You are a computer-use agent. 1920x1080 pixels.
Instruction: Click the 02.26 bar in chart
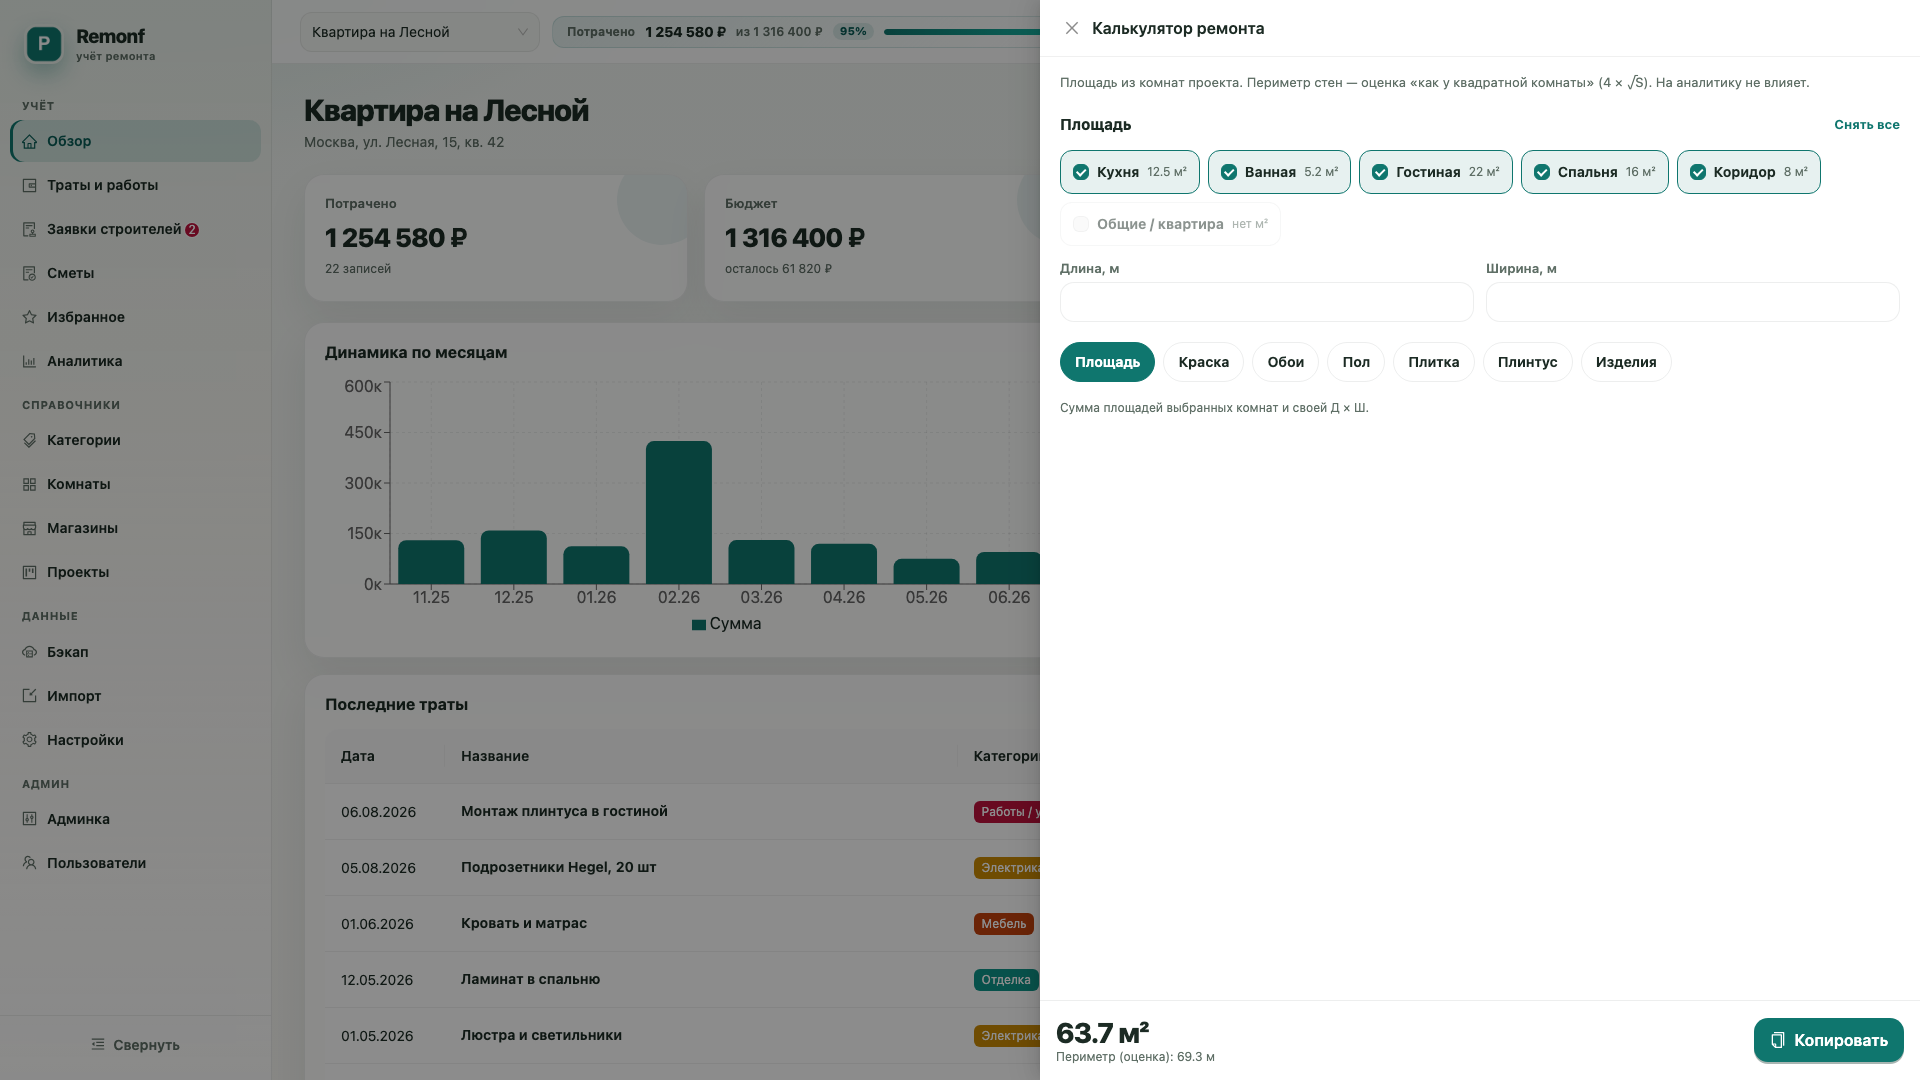[679, 512]
